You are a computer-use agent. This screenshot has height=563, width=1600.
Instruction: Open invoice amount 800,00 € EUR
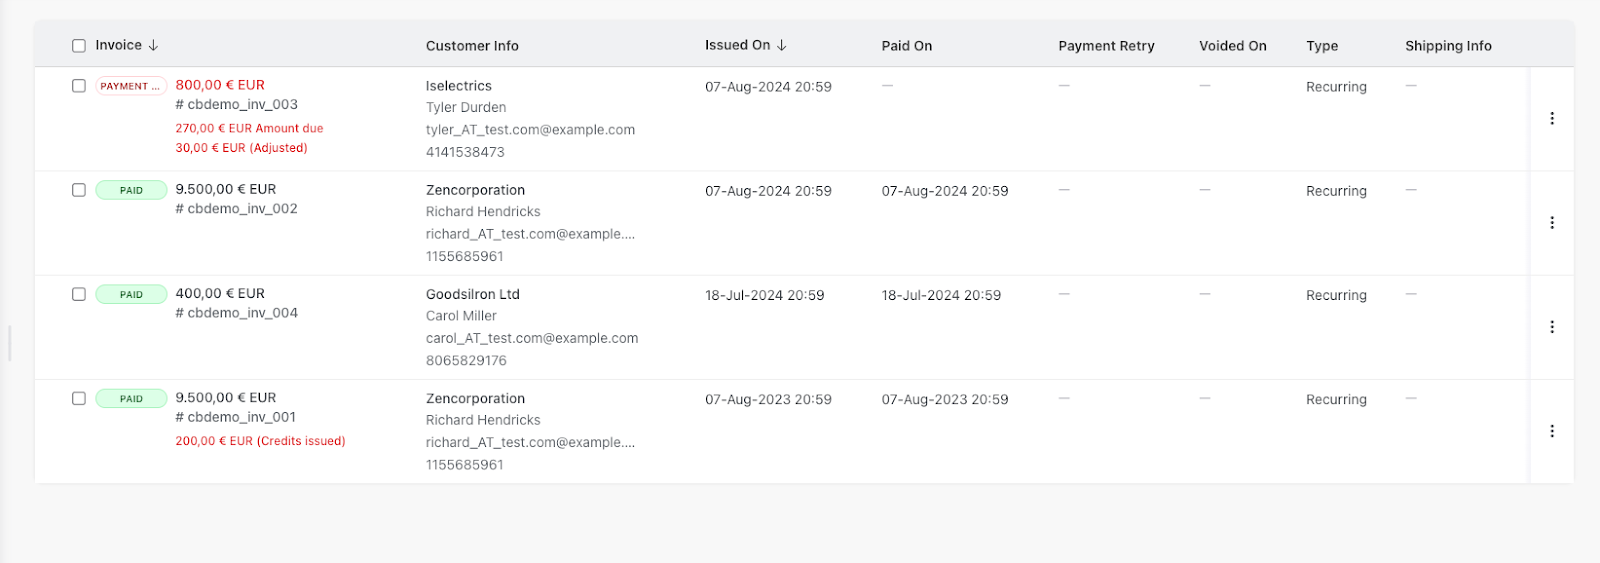pyautogui.click(x=220, y=85)
